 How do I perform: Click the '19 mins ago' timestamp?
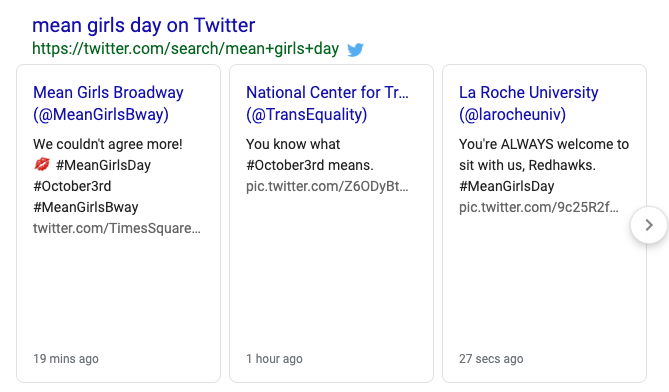(x=66, y=359)
